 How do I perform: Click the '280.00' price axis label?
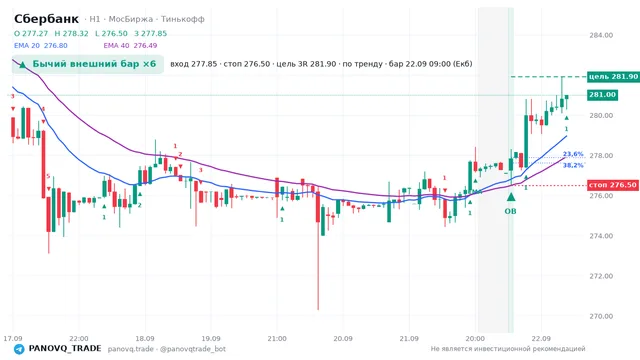coord(601,116)
